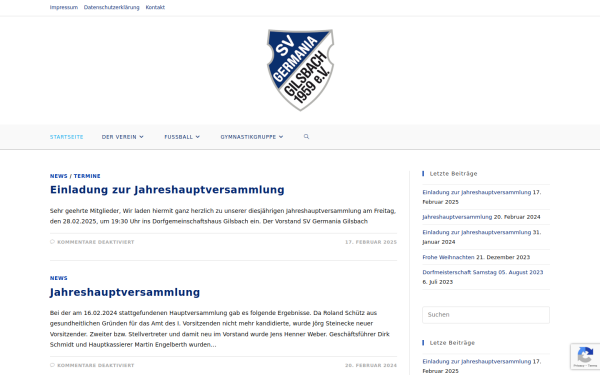Click the SV Germania Gilsbach logo

(300, 70)
